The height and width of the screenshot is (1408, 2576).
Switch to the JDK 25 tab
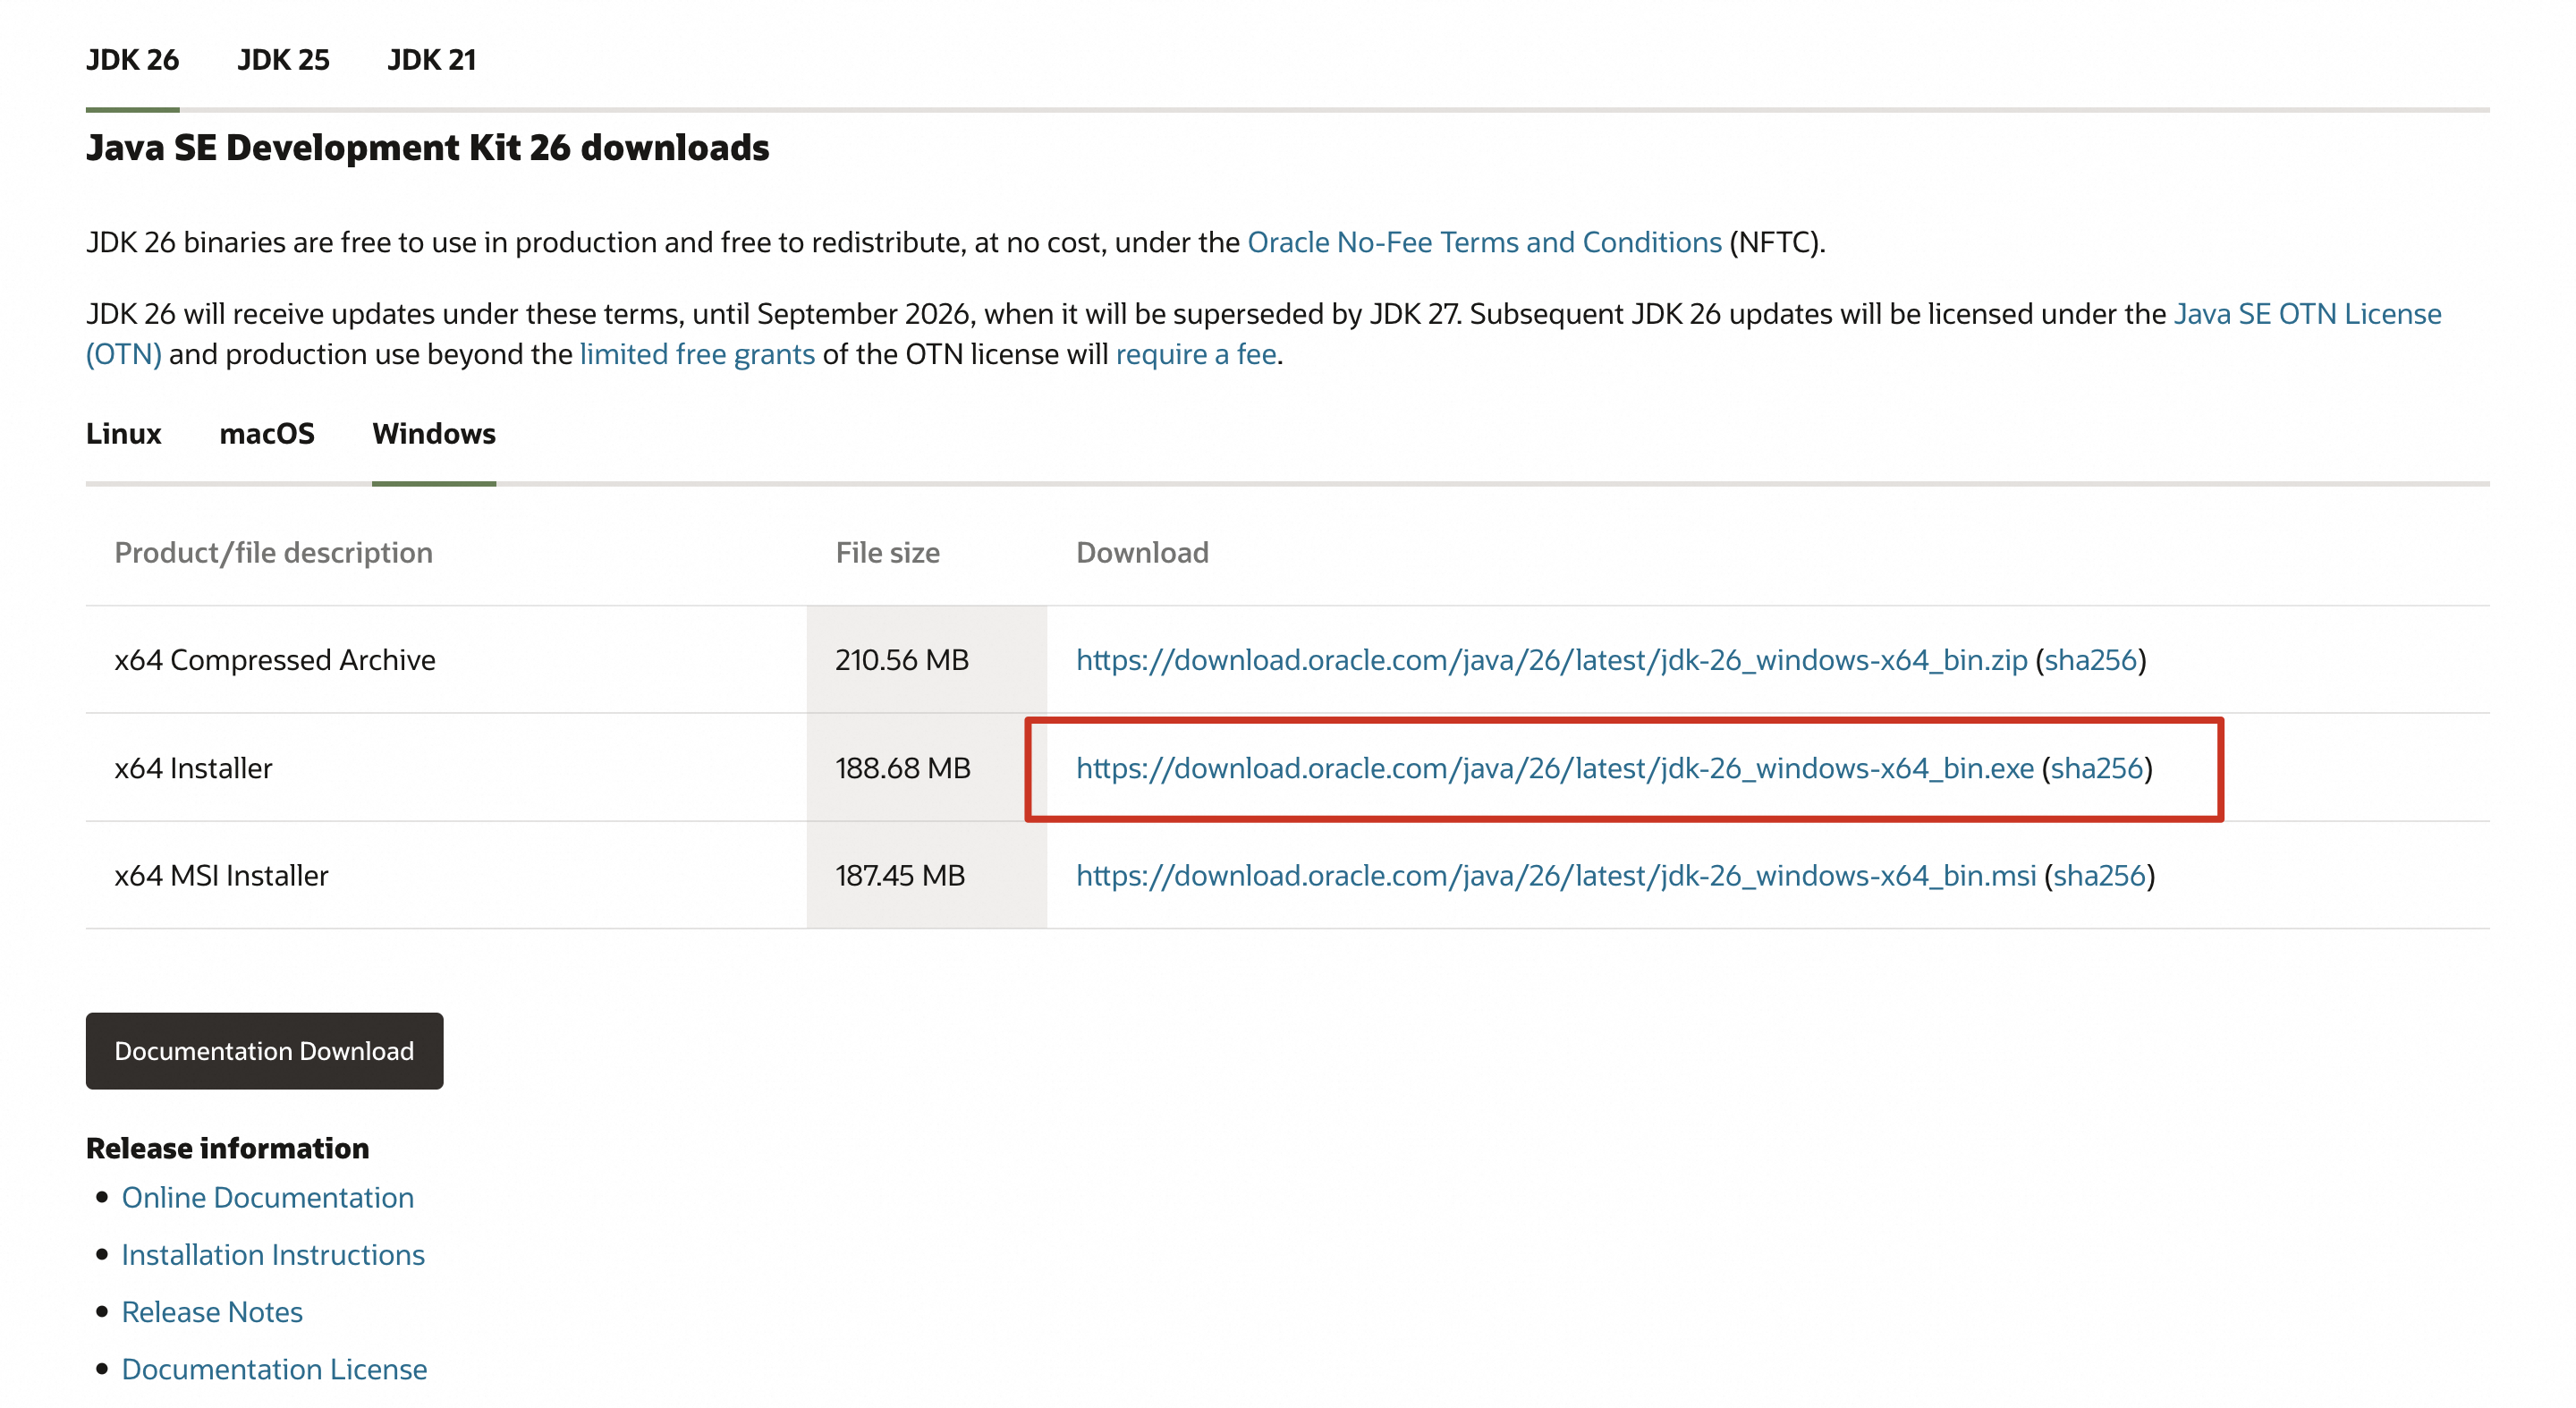pyautogui.click(x=283, y=60)
